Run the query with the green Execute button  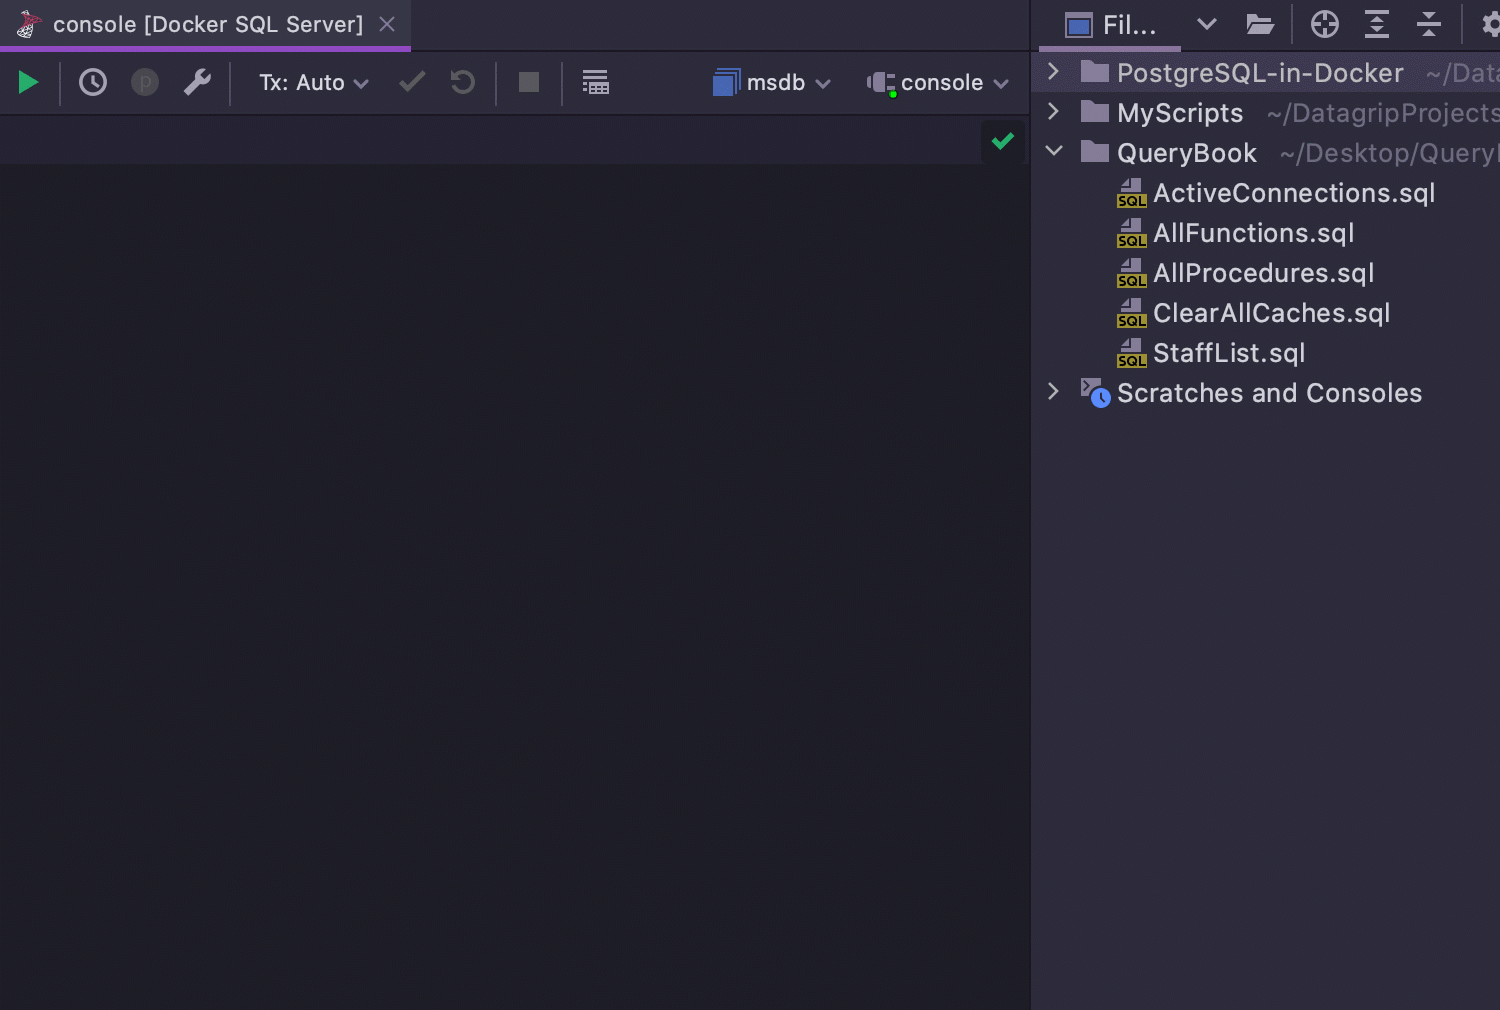(x=28, y=82)
